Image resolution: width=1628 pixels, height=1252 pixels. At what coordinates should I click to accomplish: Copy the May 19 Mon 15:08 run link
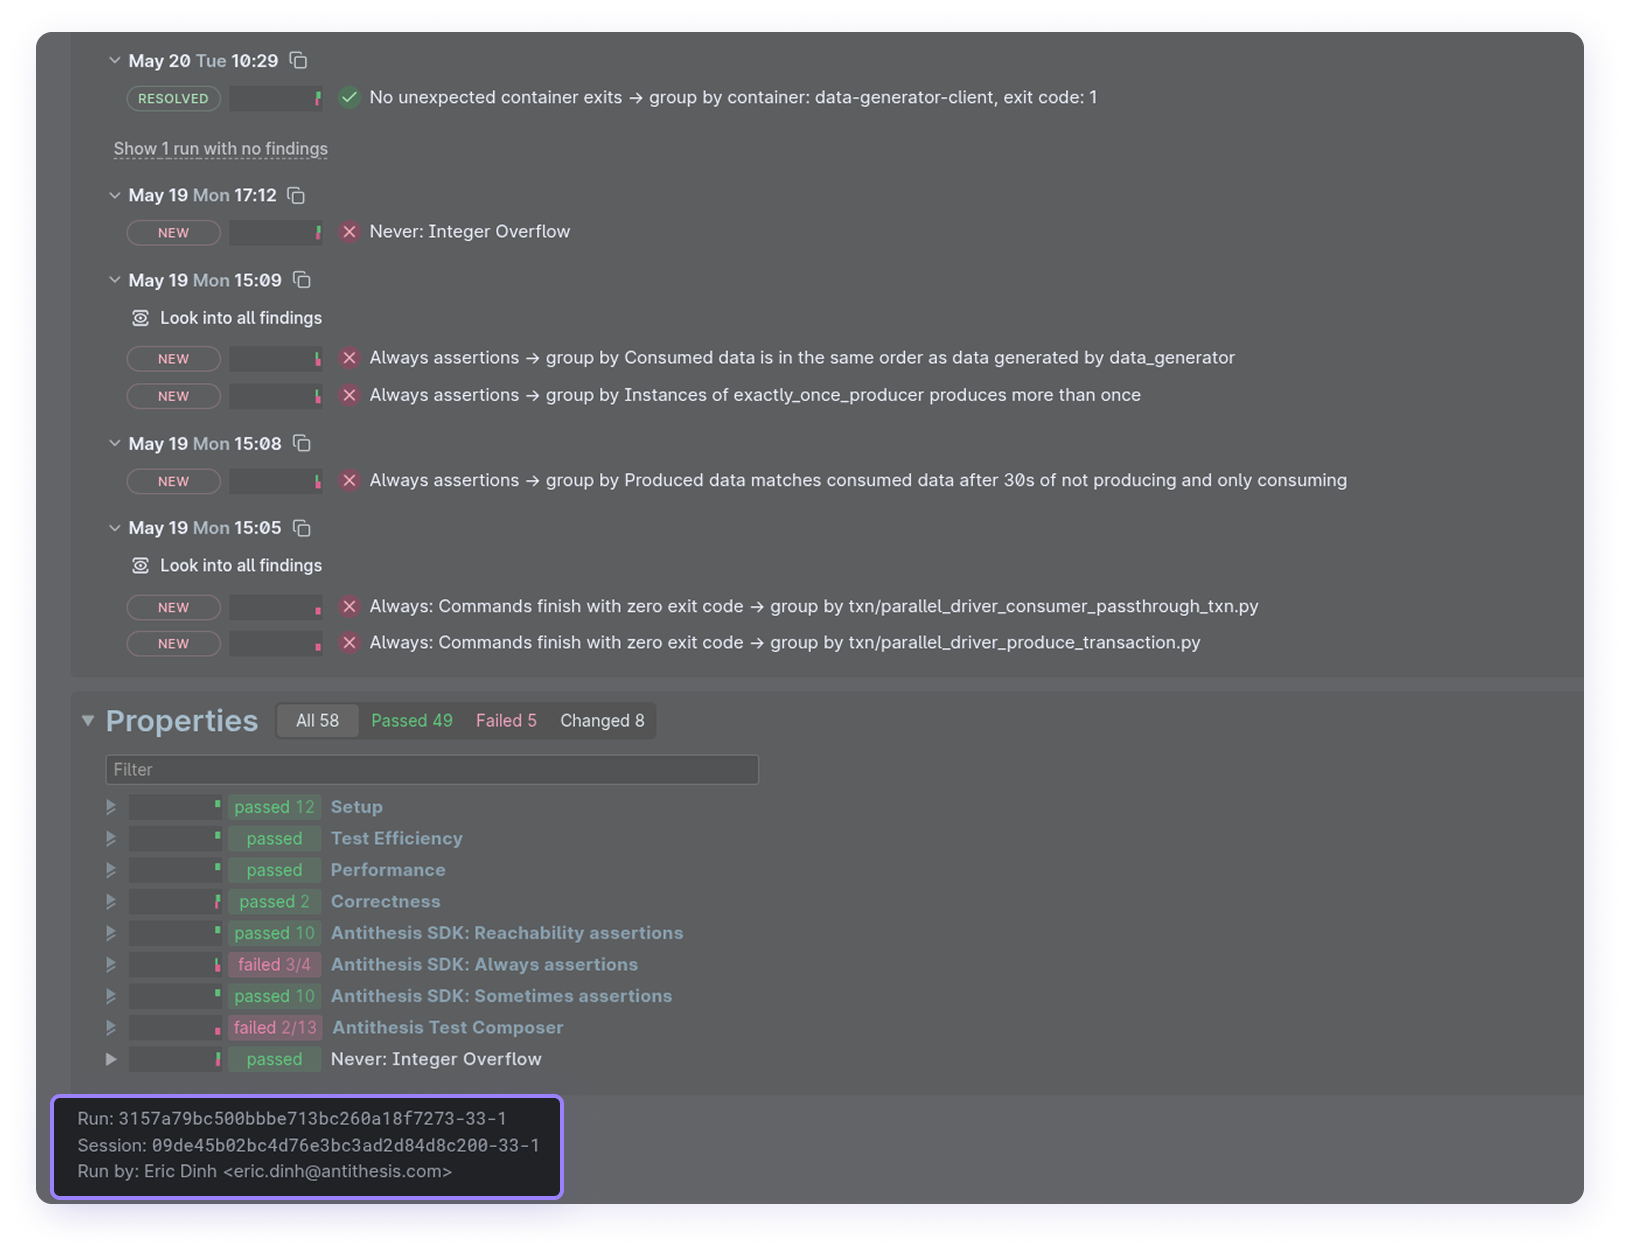coord(301,443)
